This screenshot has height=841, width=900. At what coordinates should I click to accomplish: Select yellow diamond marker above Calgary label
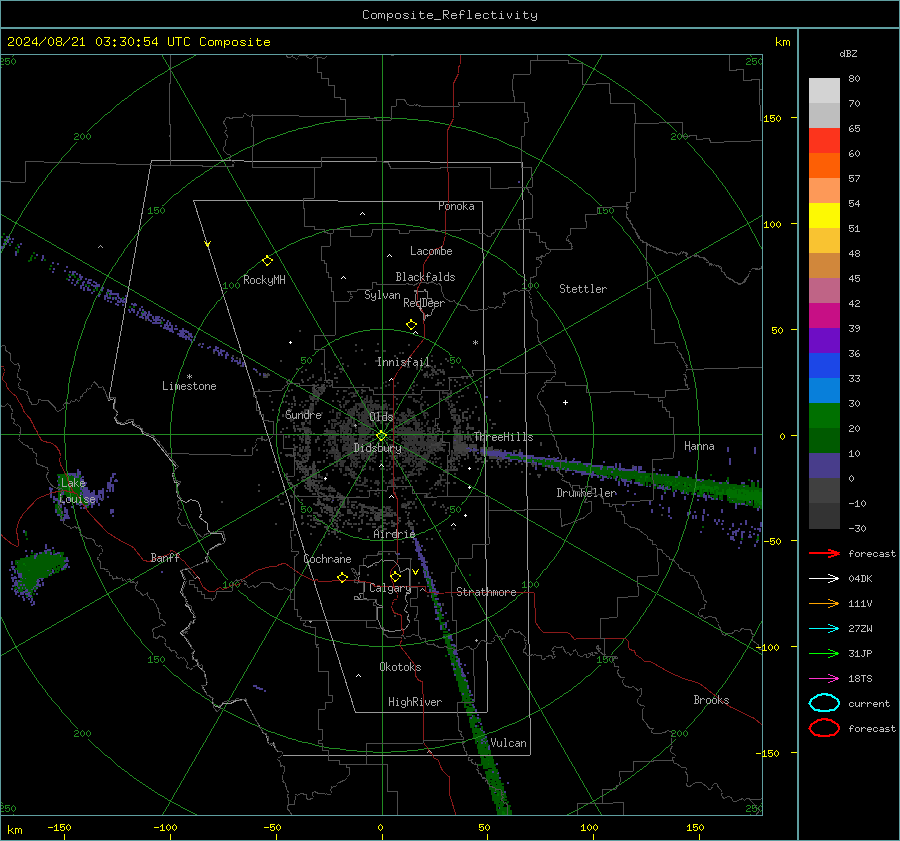[395, 576]
